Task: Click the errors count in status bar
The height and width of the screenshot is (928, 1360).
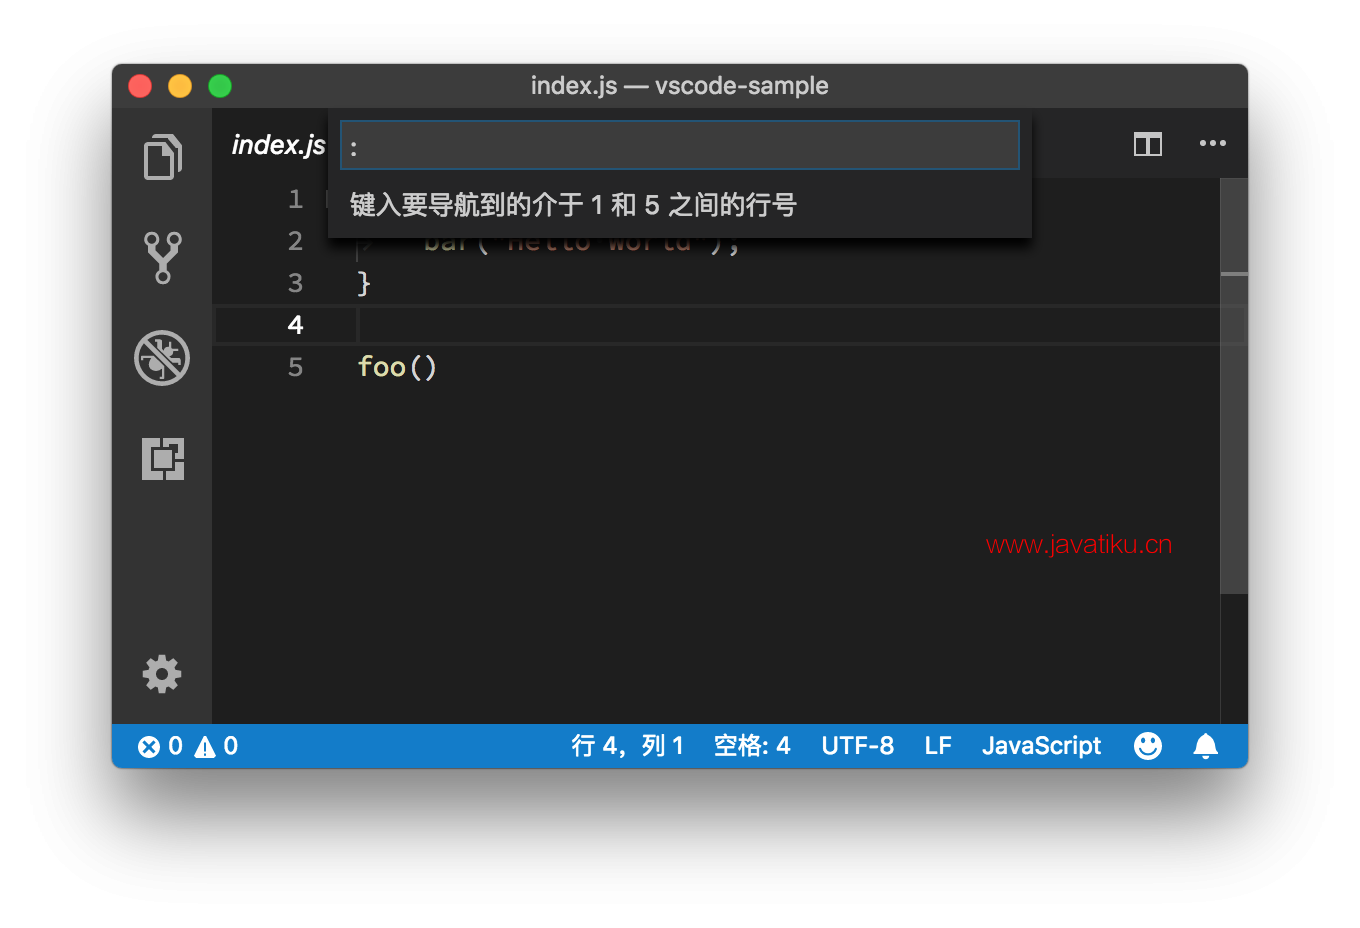Action: coord(160,746)
